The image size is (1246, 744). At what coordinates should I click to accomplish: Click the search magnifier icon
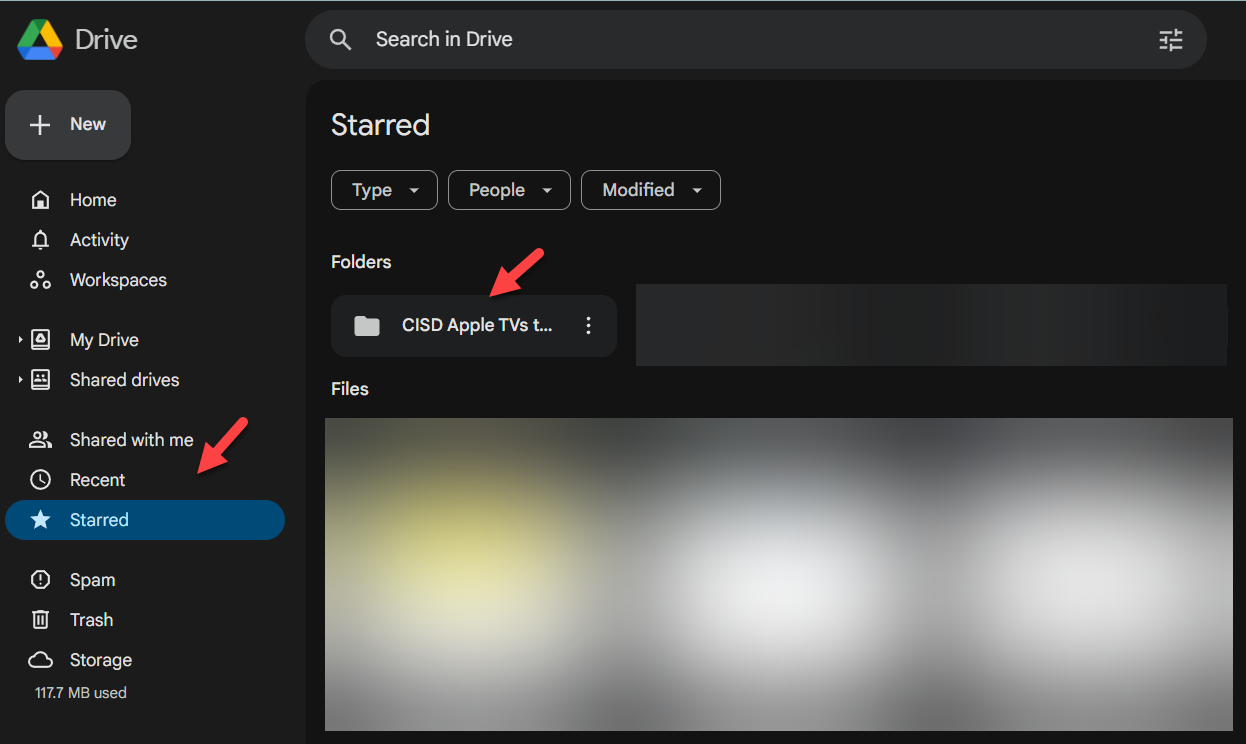coord(341,40)
